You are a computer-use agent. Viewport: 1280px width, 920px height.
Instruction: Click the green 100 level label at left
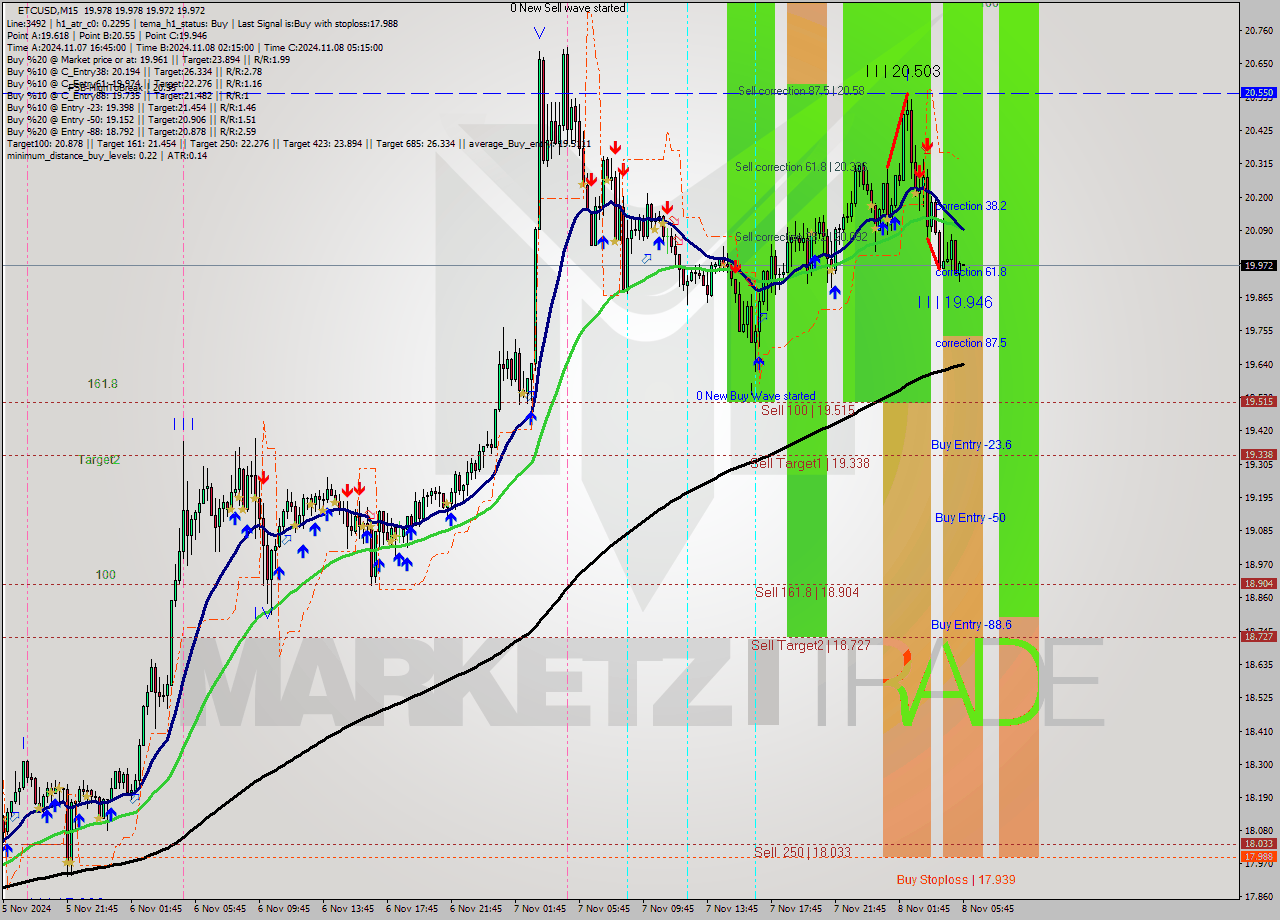[105, 575]
